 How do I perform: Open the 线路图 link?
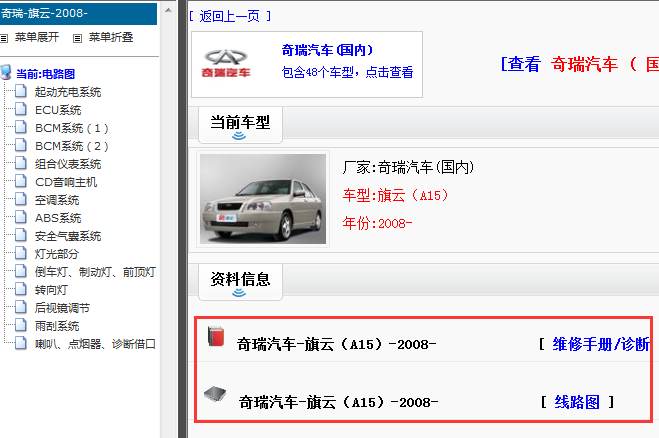(577, 402)
